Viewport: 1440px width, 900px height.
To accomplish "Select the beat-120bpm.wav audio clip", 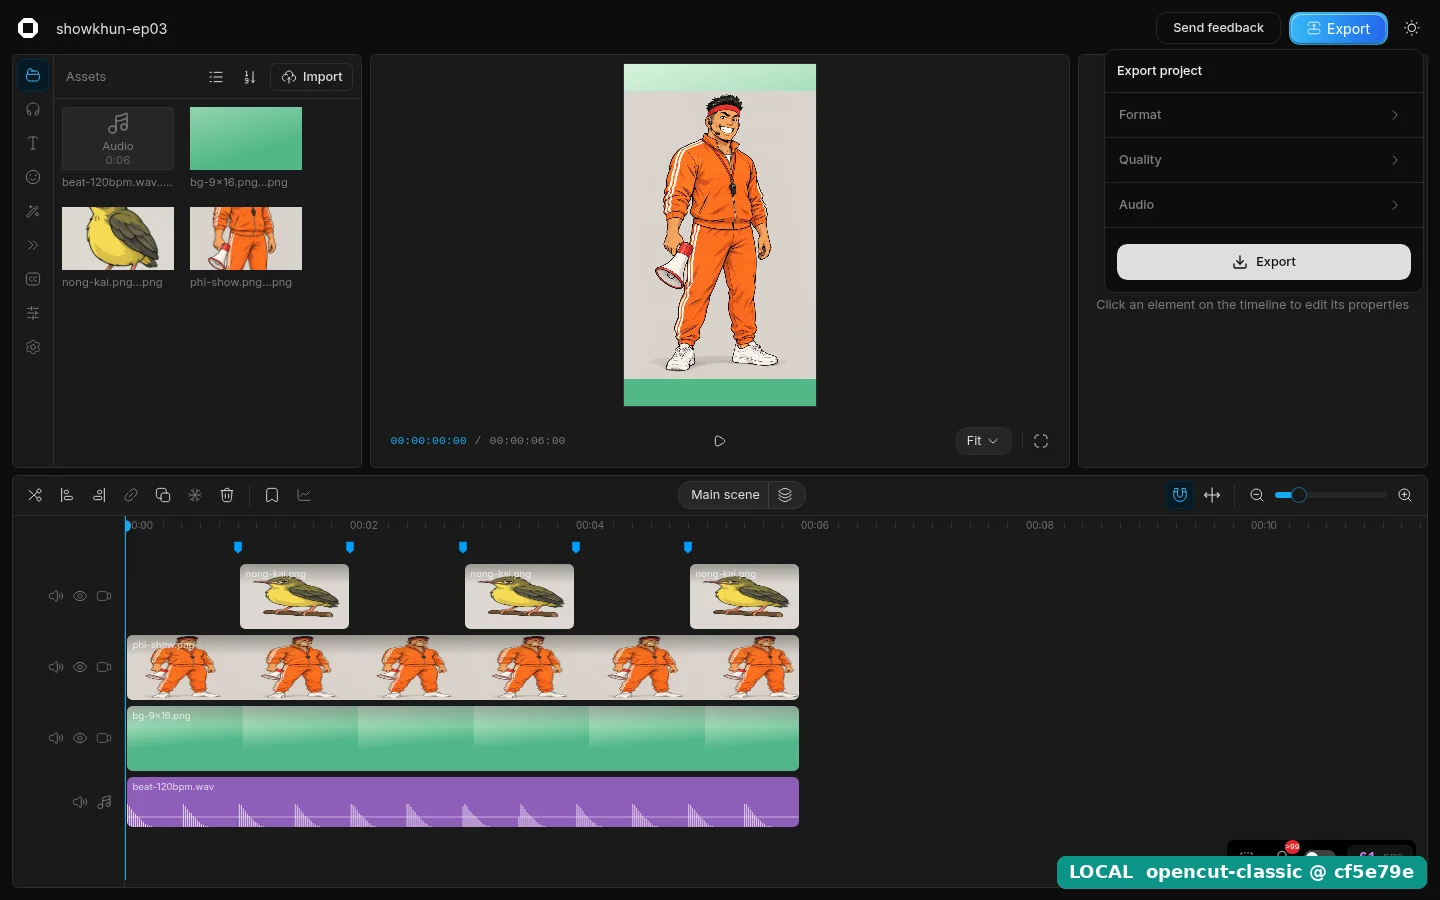I will tap(463, 802).
